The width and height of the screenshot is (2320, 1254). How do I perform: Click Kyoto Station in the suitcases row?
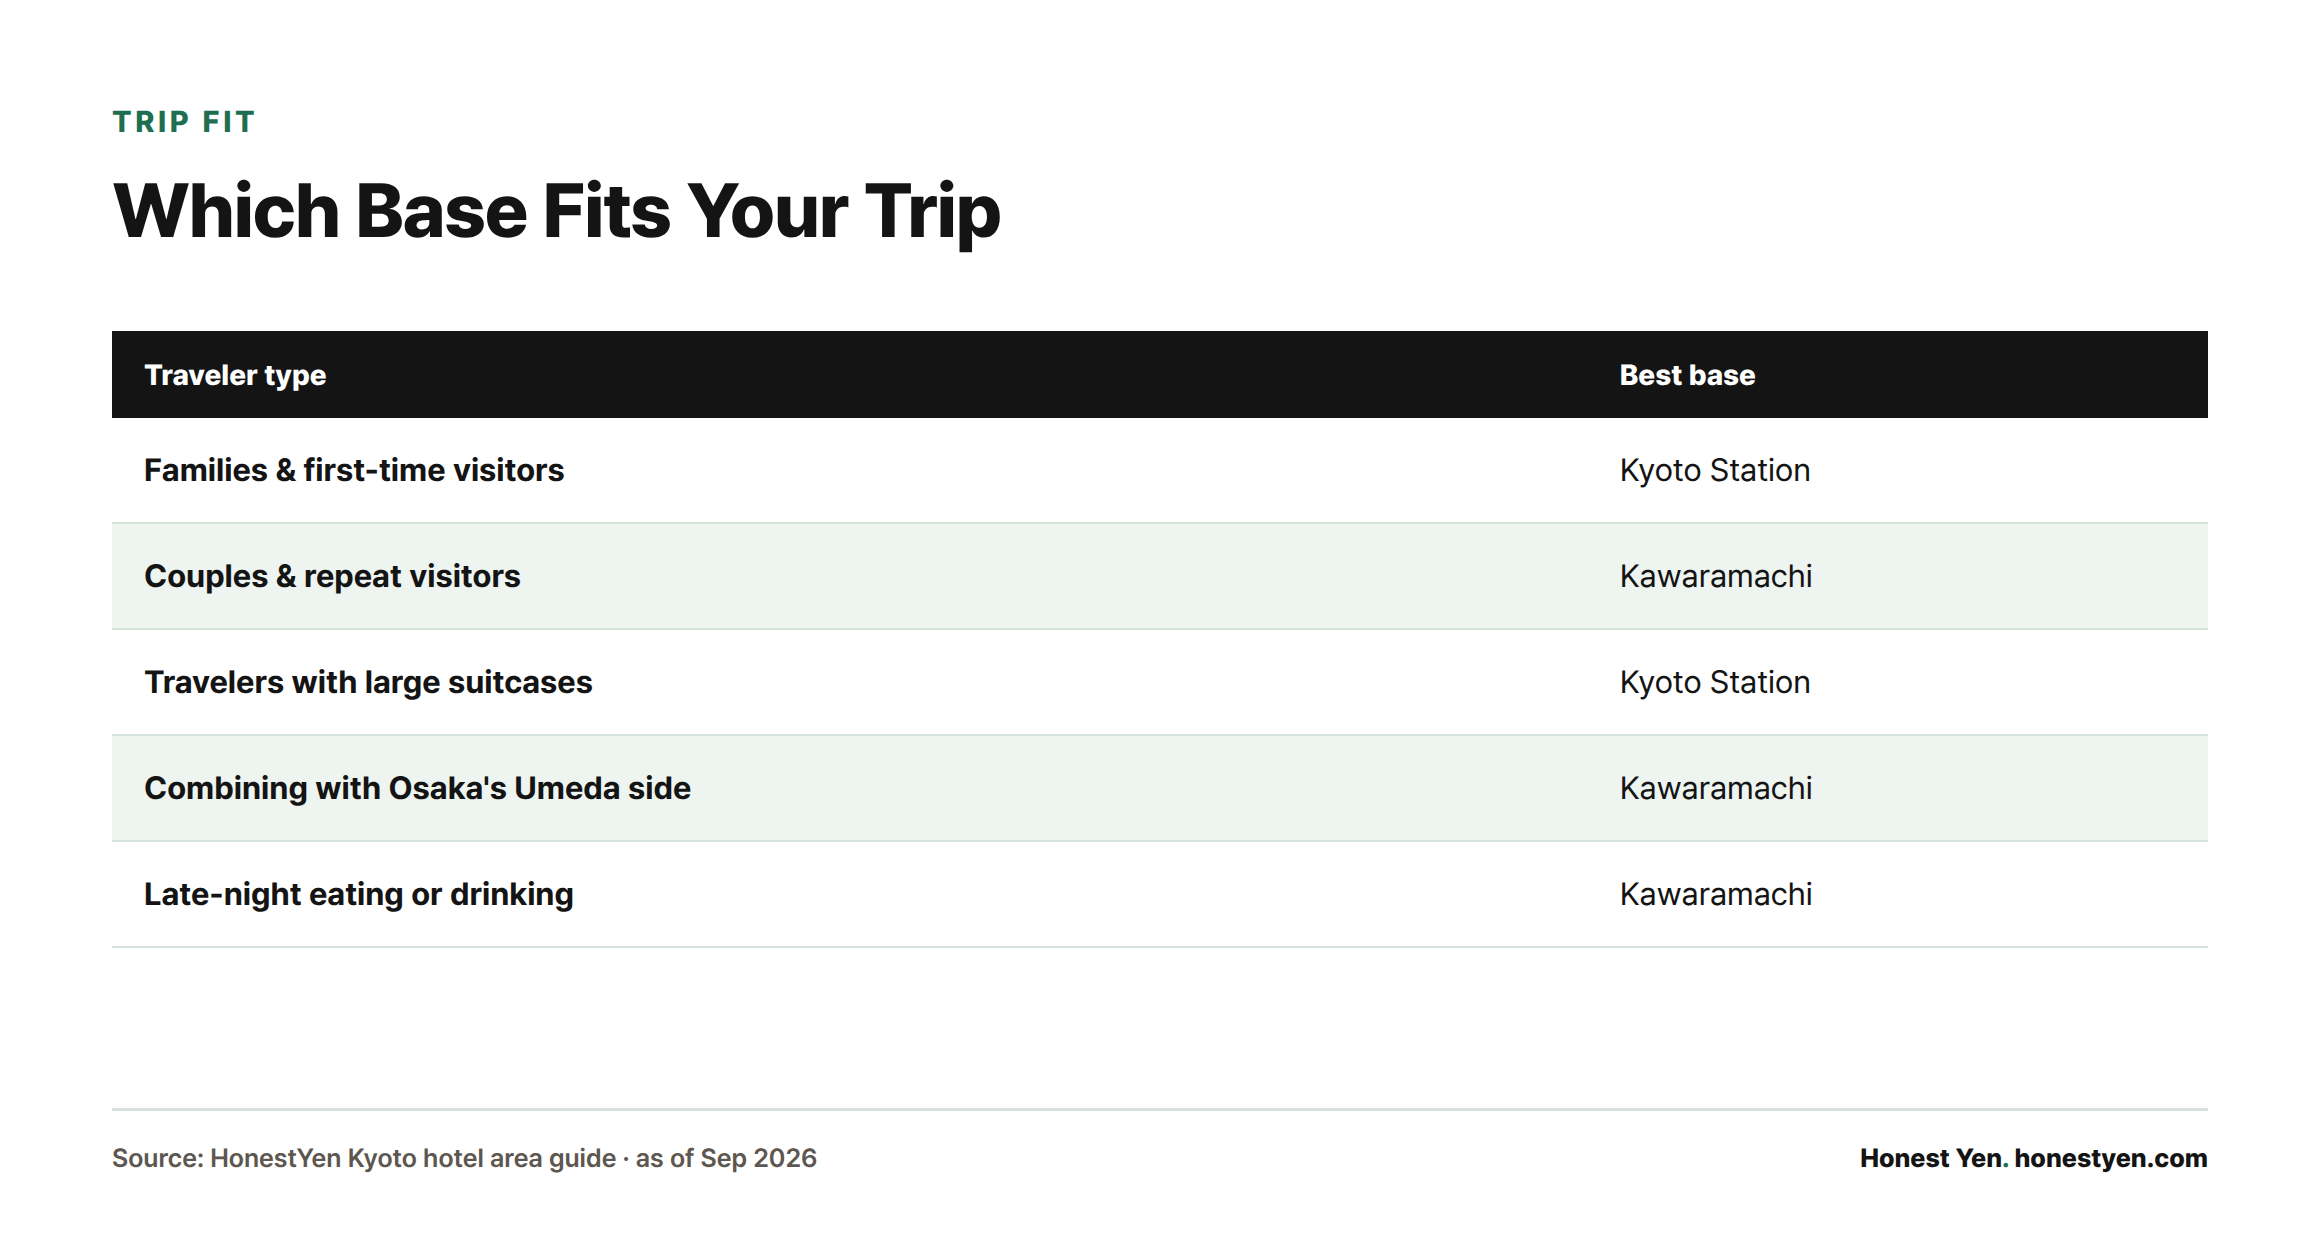1715,682
